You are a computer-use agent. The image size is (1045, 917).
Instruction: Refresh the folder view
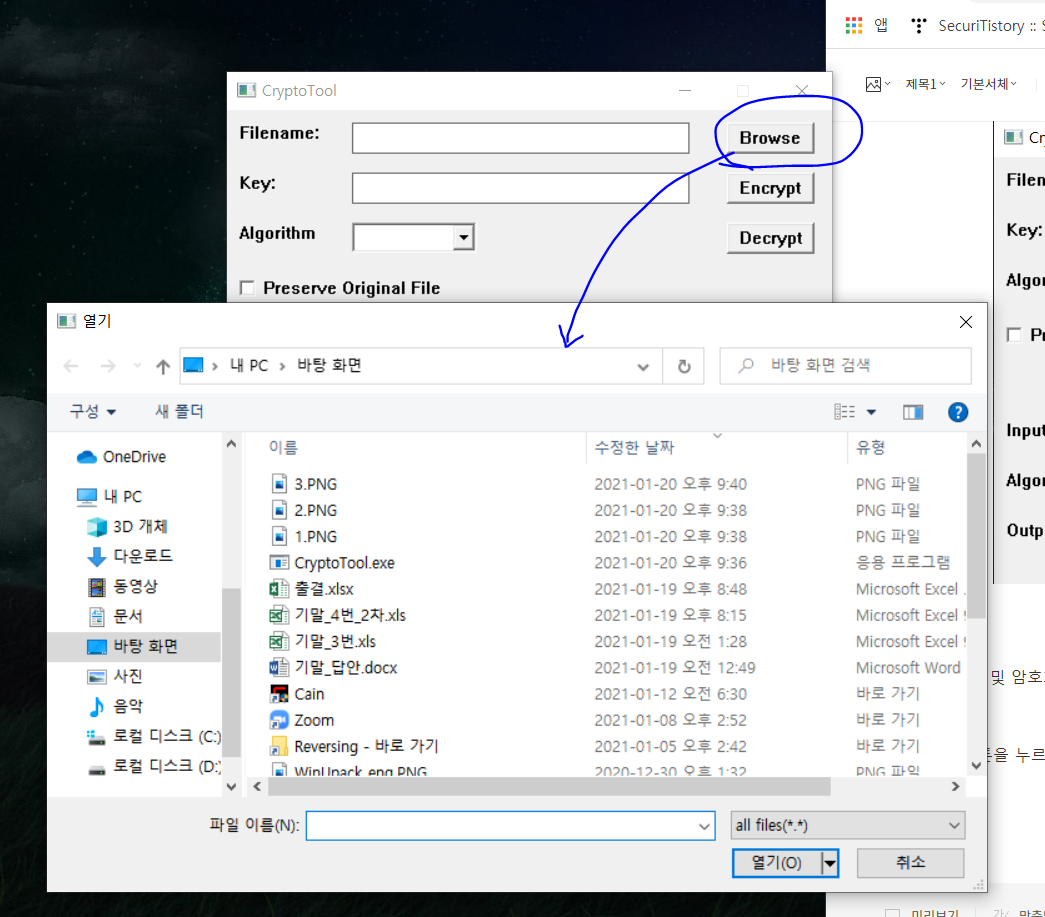pos(684,367)
